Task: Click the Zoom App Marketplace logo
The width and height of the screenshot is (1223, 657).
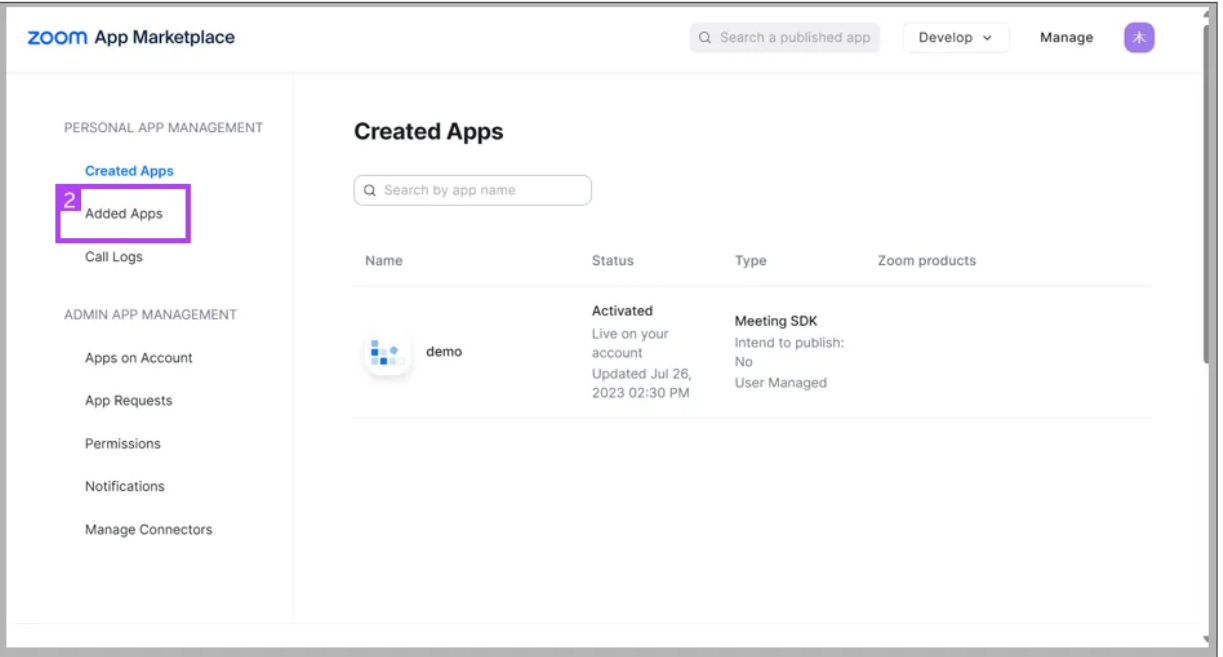Action: point(131,37)
